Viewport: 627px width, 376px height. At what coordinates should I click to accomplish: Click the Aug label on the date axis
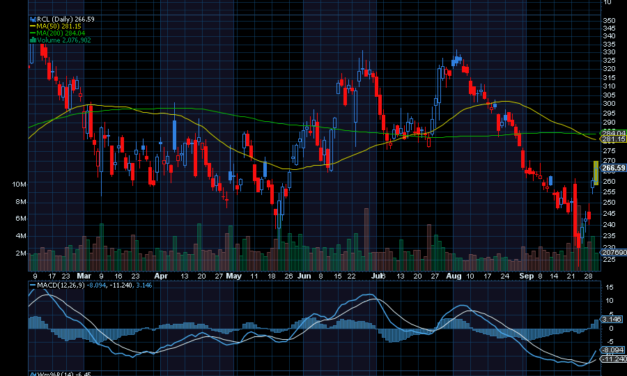click(x=454, y=276)
